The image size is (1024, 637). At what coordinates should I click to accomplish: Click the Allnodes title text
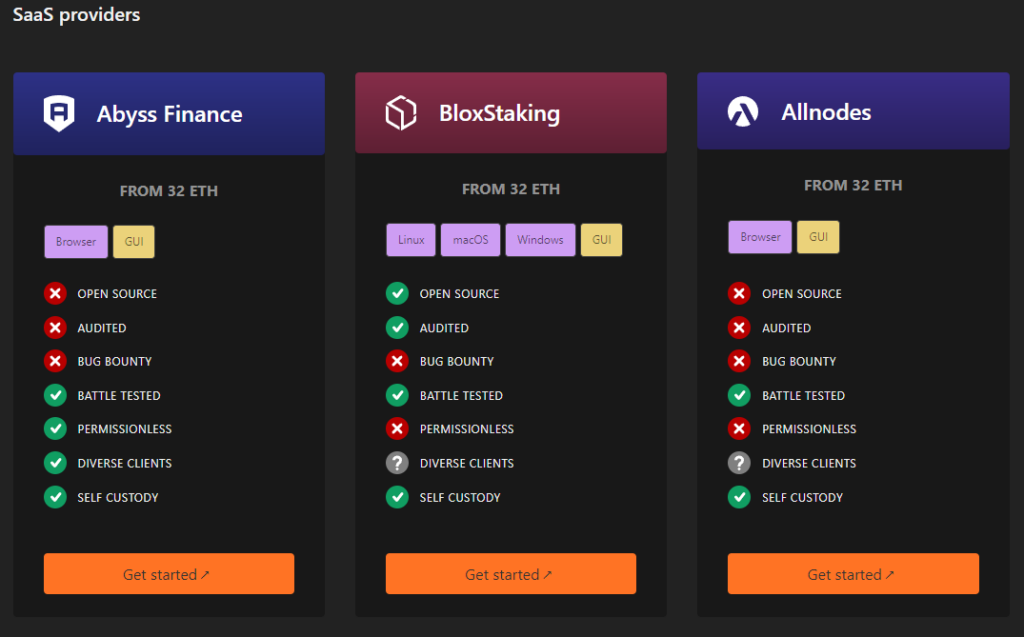pyautogui.click(x=826, y=112)
